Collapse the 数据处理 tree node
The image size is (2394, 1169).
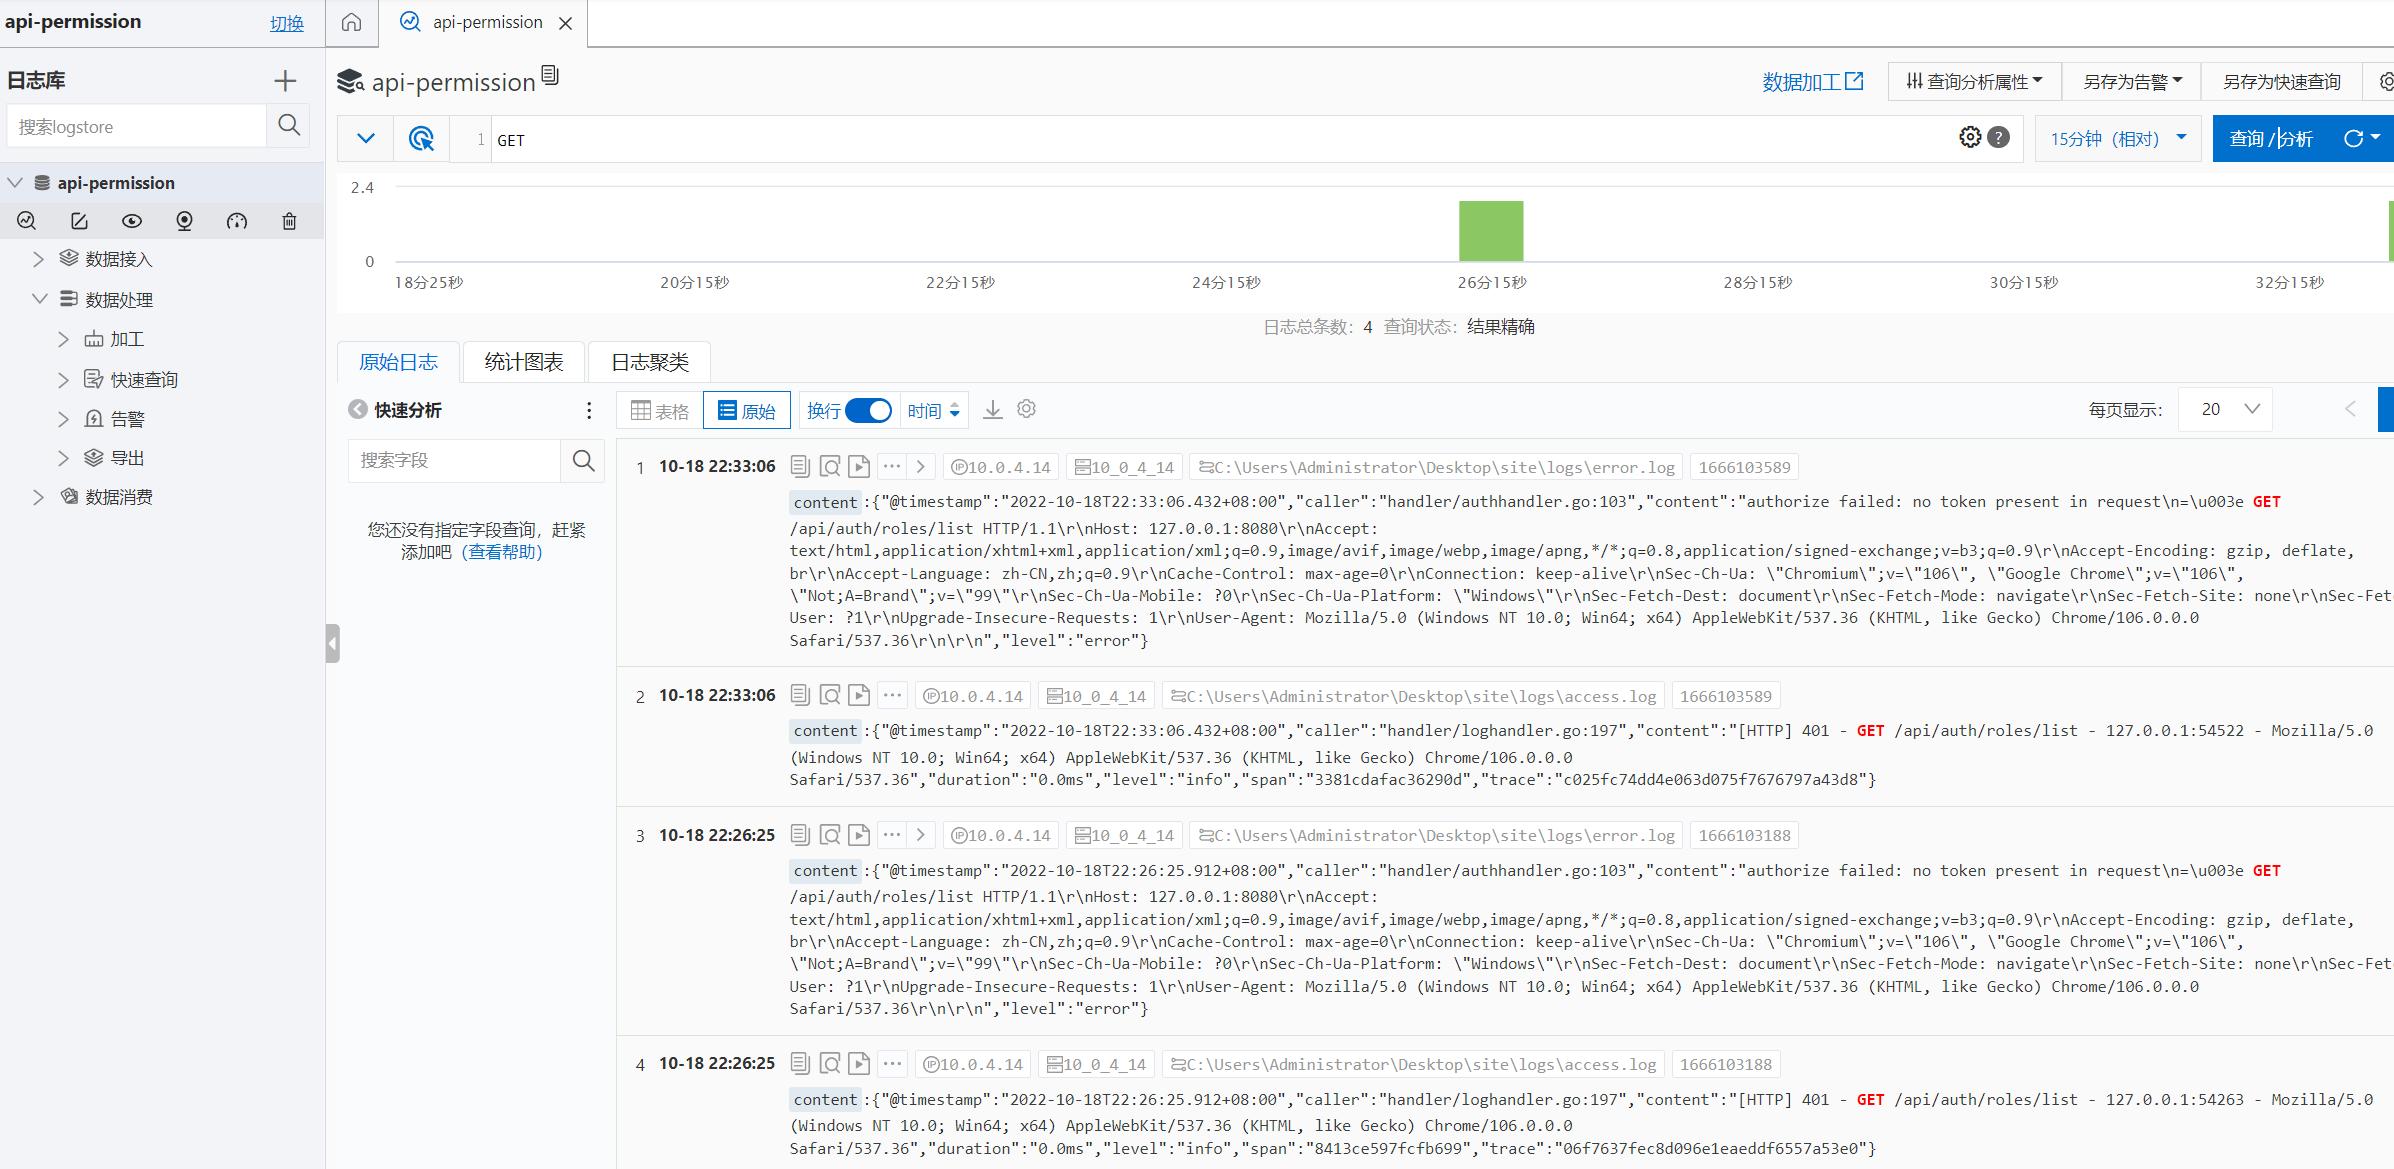(x=40, y=298)
